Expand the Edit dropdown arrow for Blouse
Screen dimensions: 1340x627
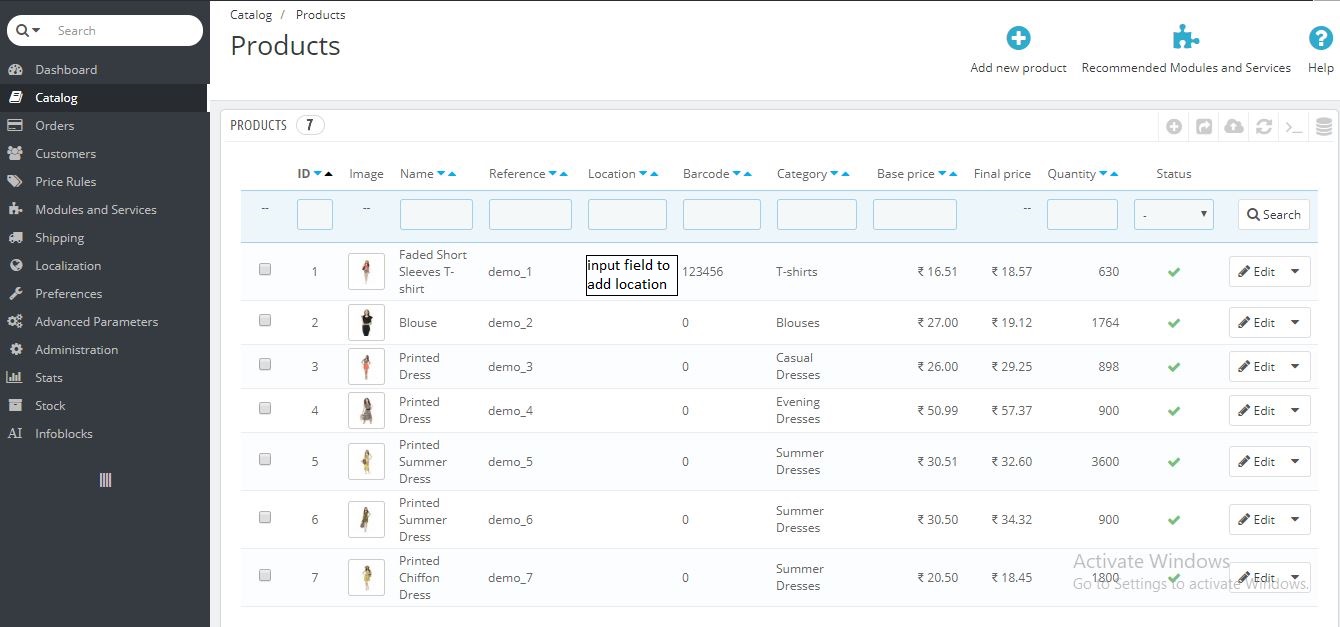click(1295, 323)
